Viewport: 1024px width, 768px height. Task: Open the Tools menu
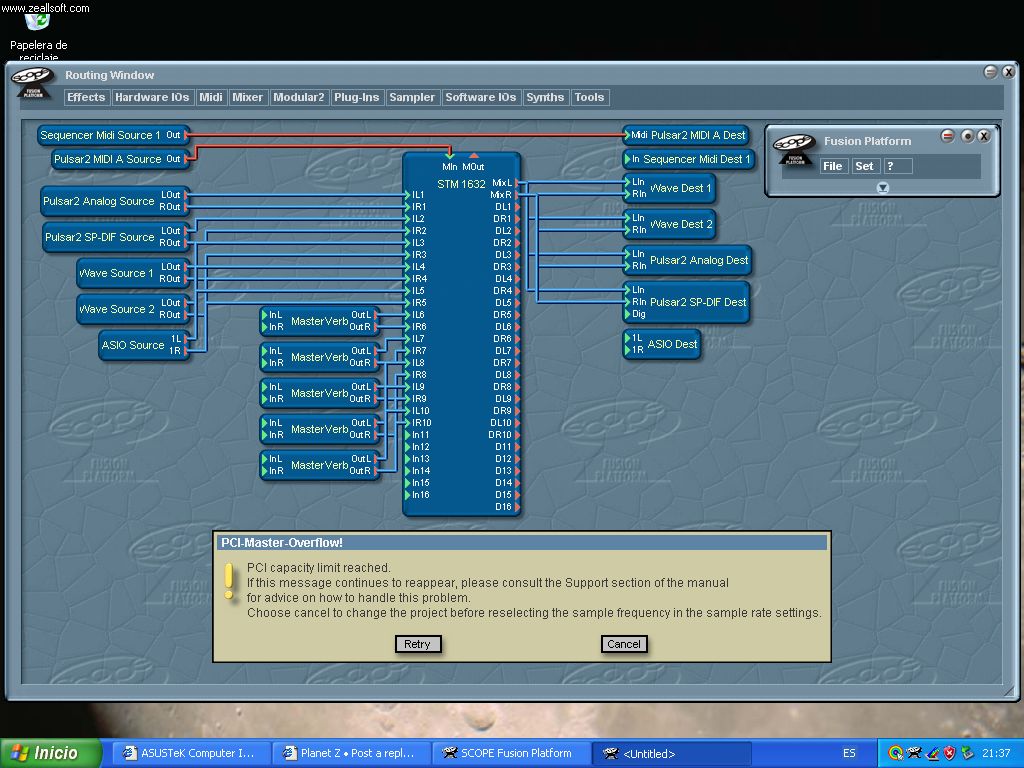pos(590,97)
